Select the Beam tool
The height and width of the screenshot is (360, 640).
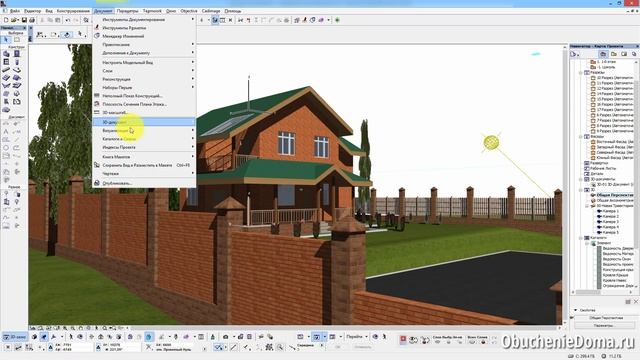click(6, 70)
